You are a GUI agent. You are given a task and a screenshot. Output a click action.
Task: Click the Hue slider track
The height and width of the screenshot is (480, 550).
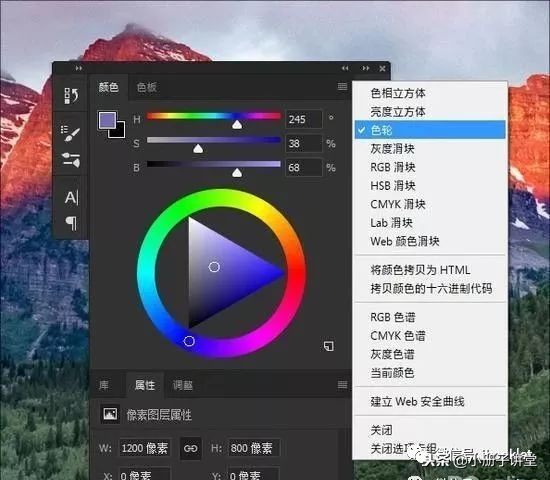coord(214,116)
